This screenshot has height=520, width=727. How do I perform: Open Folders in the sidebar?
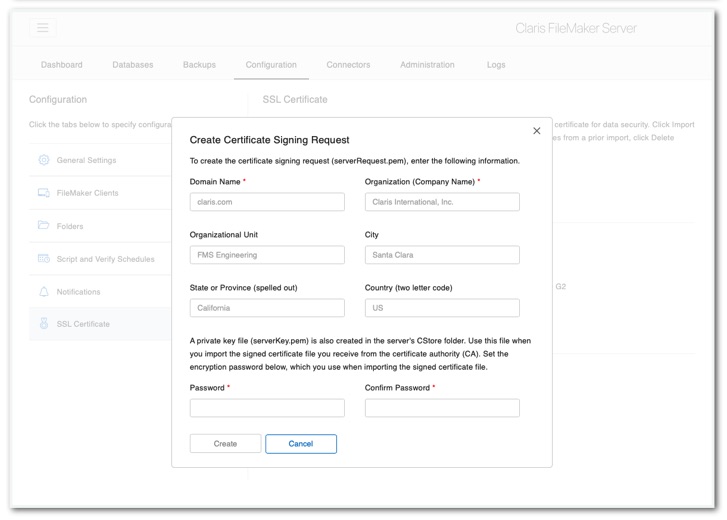(100, 226)
